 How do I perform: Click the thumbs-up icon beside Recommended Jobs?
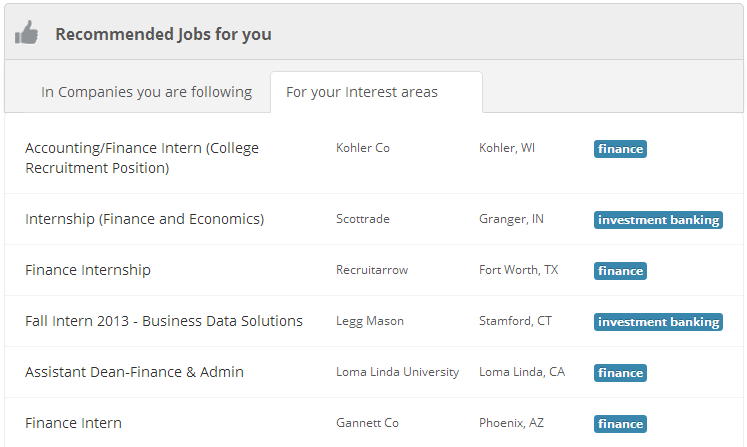pyautogui.click(x=26, y=32)
